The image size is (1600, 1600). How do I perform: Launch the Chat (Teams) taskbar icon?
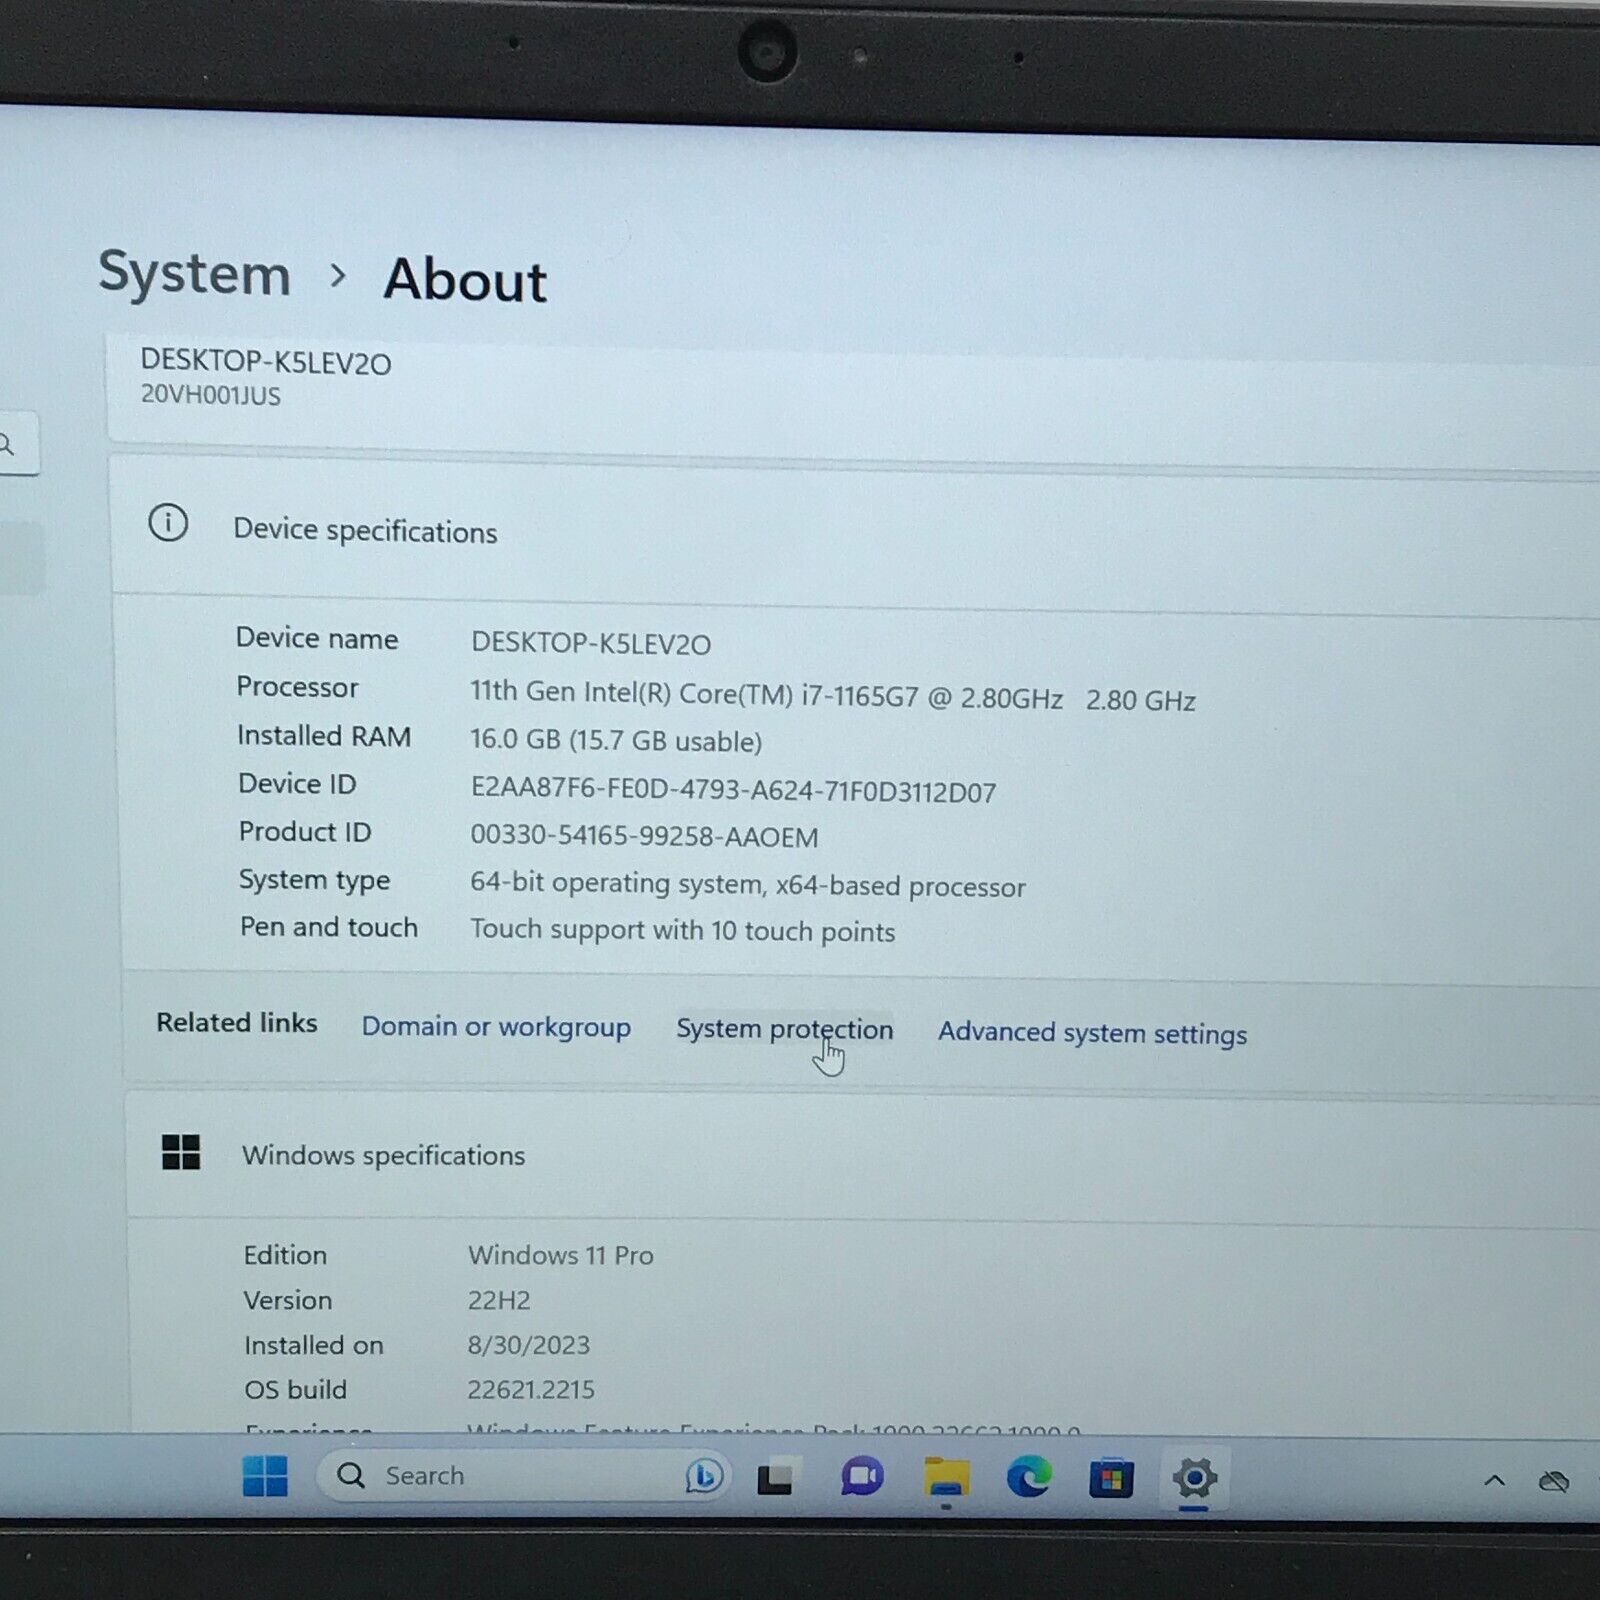pyautogui.click(x=862, y=1477)
